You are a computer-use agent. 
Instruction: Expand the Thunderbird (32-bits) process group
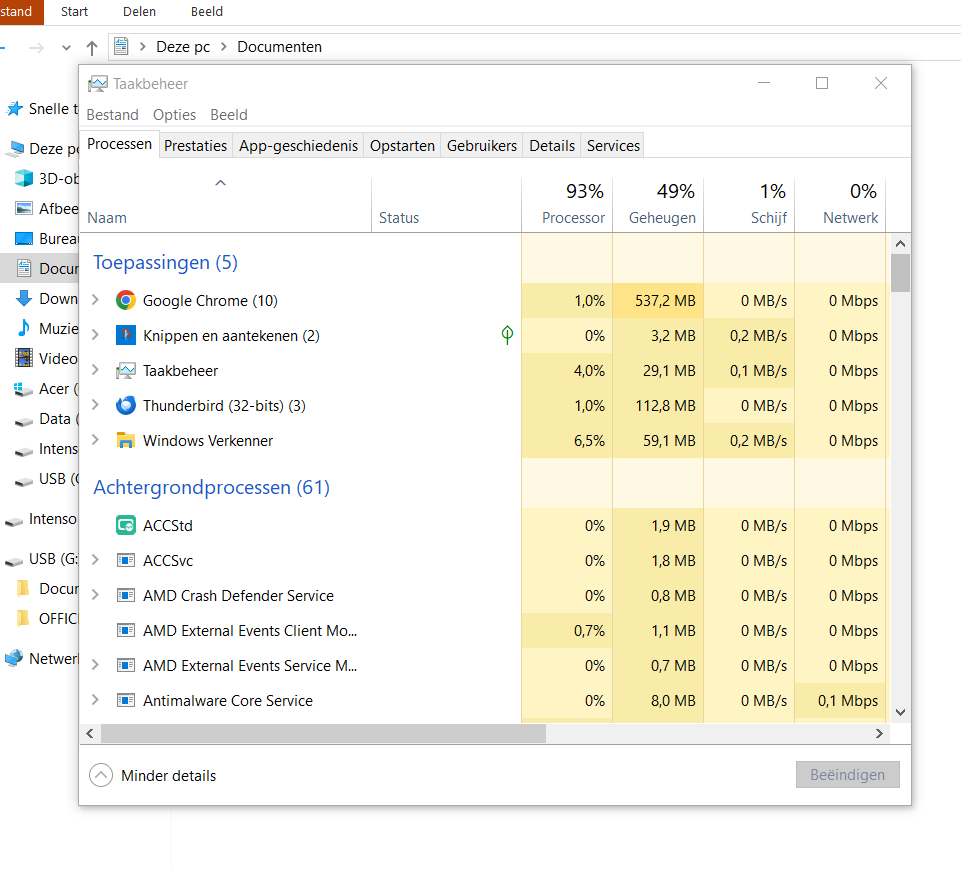click(x=95, y=406)
